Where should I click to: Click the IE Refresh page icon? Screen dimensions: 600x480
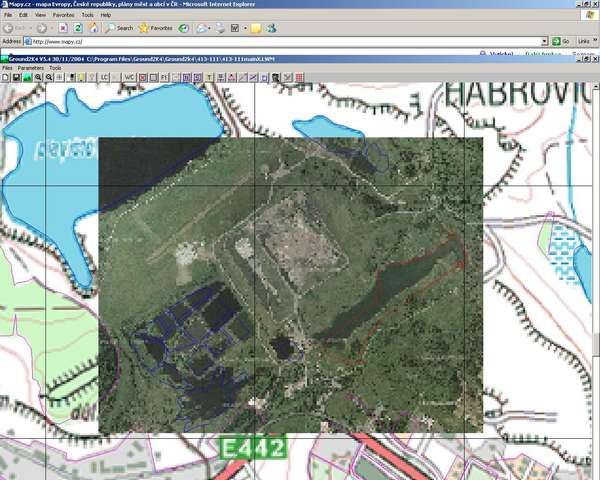tap(78, 28)
